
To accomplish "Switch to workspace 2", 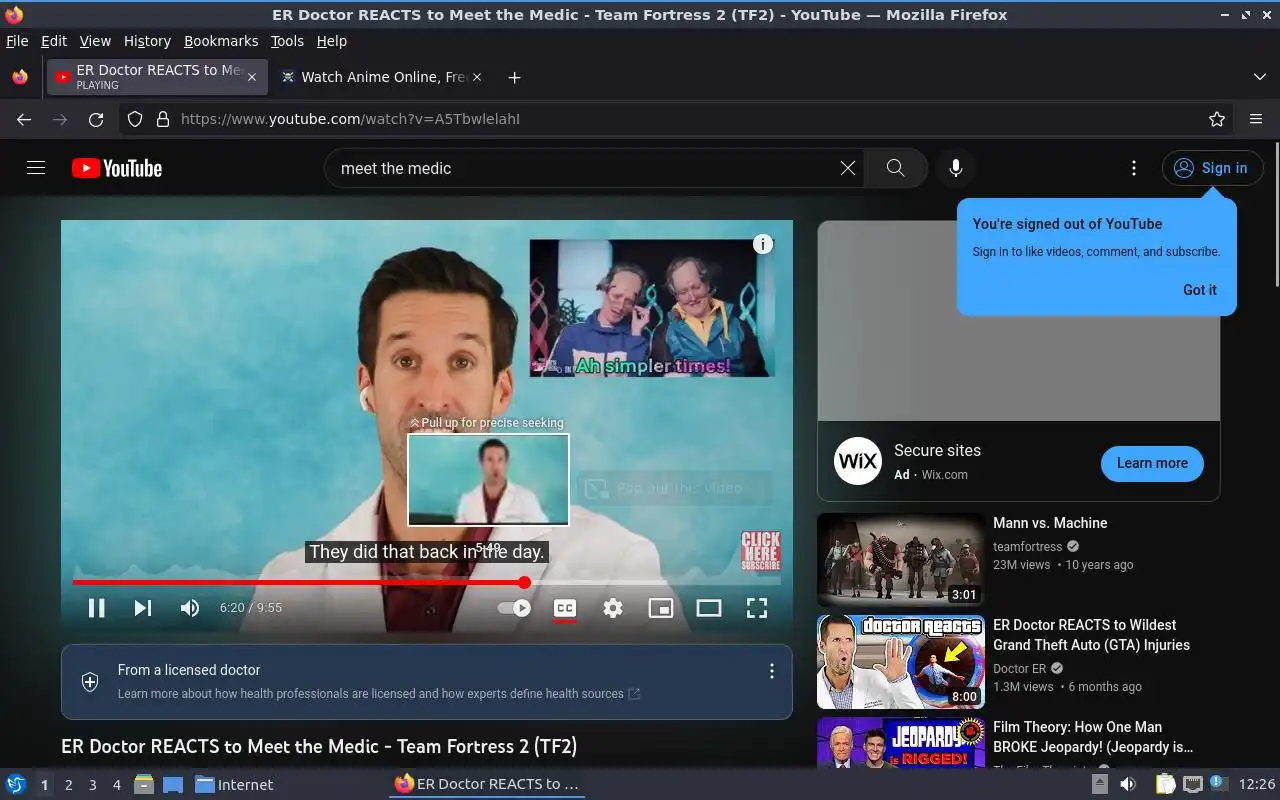I will tap(69, 785).
